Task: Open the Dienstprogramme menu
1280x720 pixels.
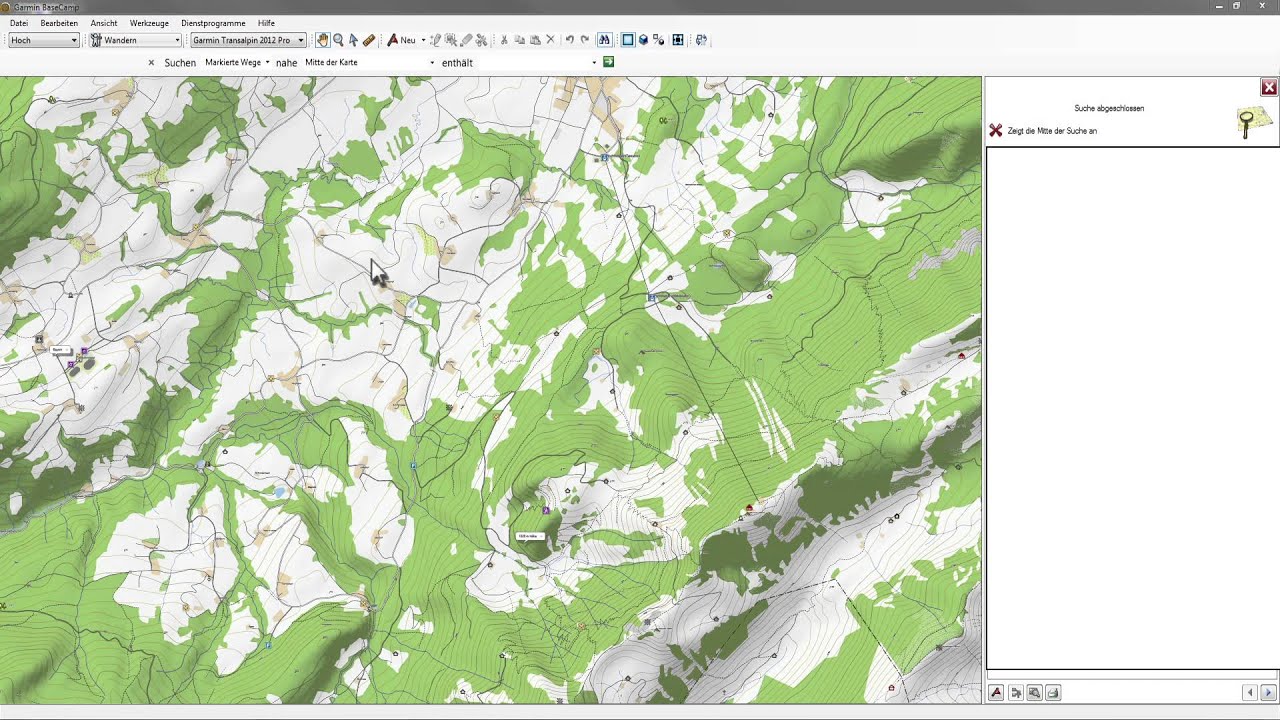Action: click(213, 23)
